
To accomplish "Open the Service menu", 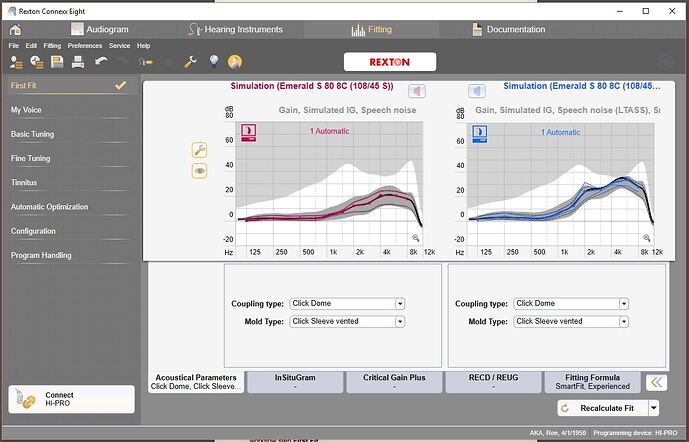I will pyautogui.click(x=120, y=46).
